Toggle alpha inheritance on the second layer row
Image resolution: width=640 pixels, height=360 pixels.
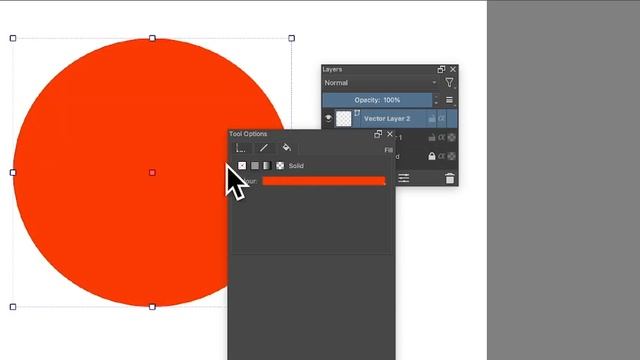click(451, 138)
